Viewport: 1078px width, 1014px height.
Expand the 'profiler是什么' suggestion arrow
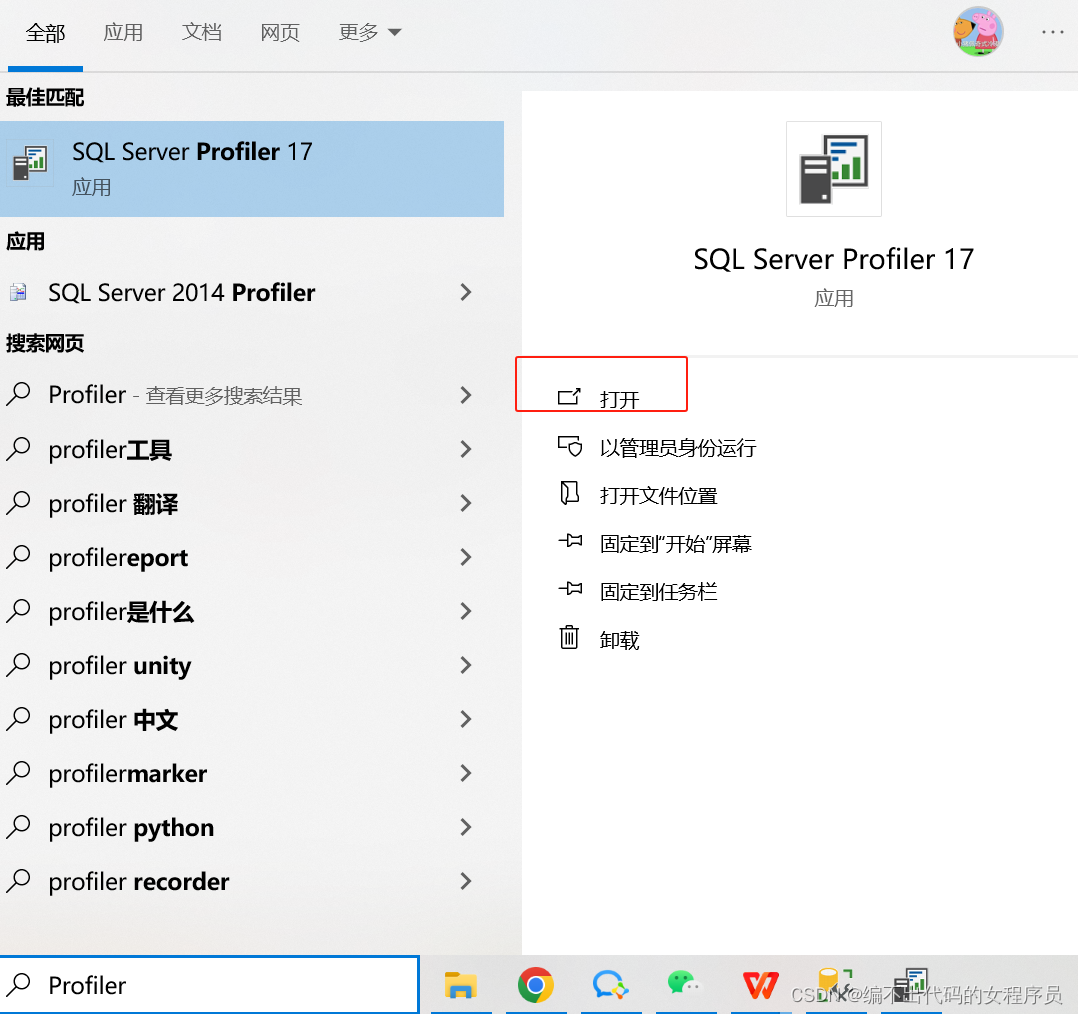[x=466, y=611]
